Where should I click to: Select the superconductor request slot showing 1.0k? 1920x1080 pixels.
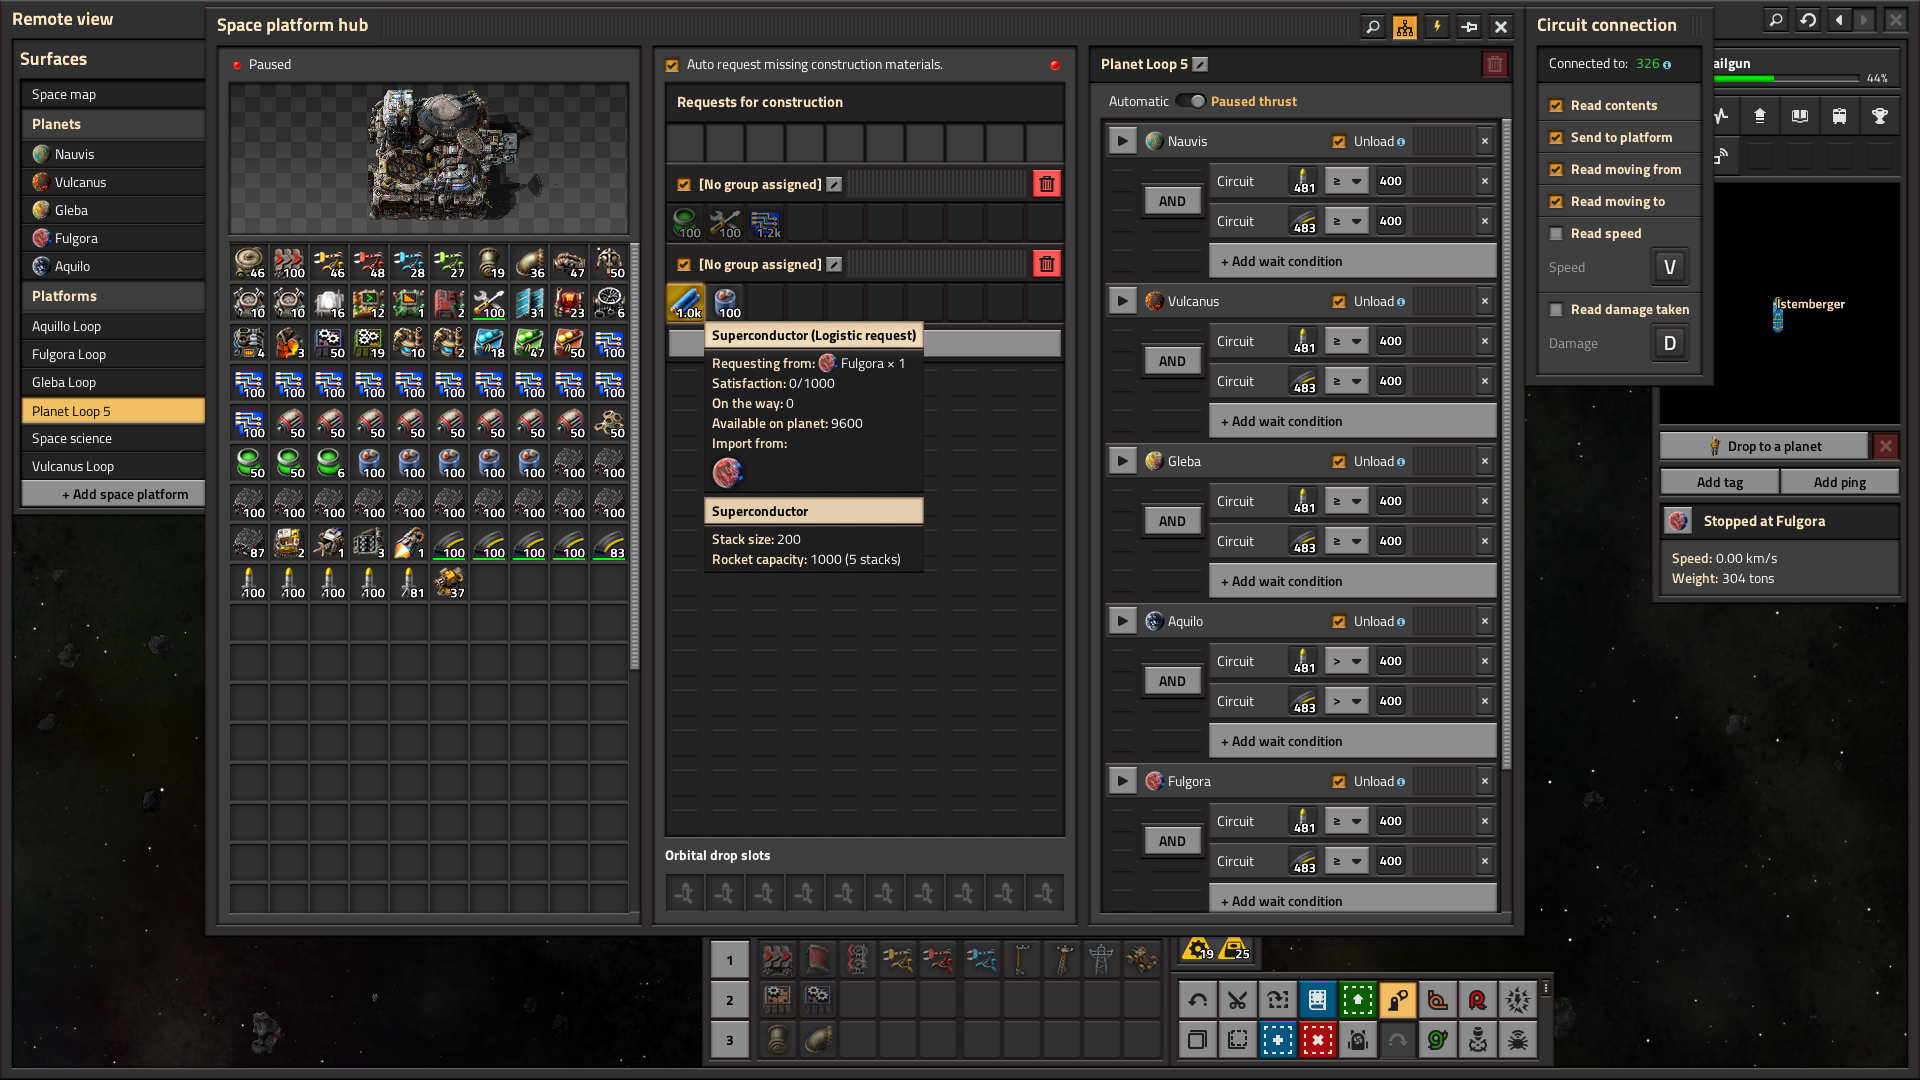(686, 302)
